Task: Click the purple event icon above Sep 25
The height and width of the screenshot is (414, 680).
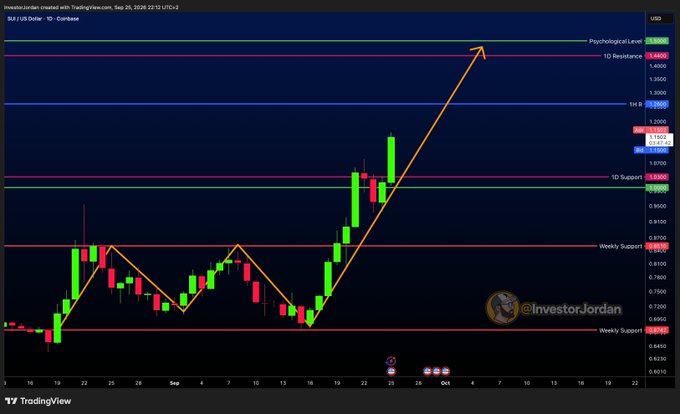Action: coord(391,361)
